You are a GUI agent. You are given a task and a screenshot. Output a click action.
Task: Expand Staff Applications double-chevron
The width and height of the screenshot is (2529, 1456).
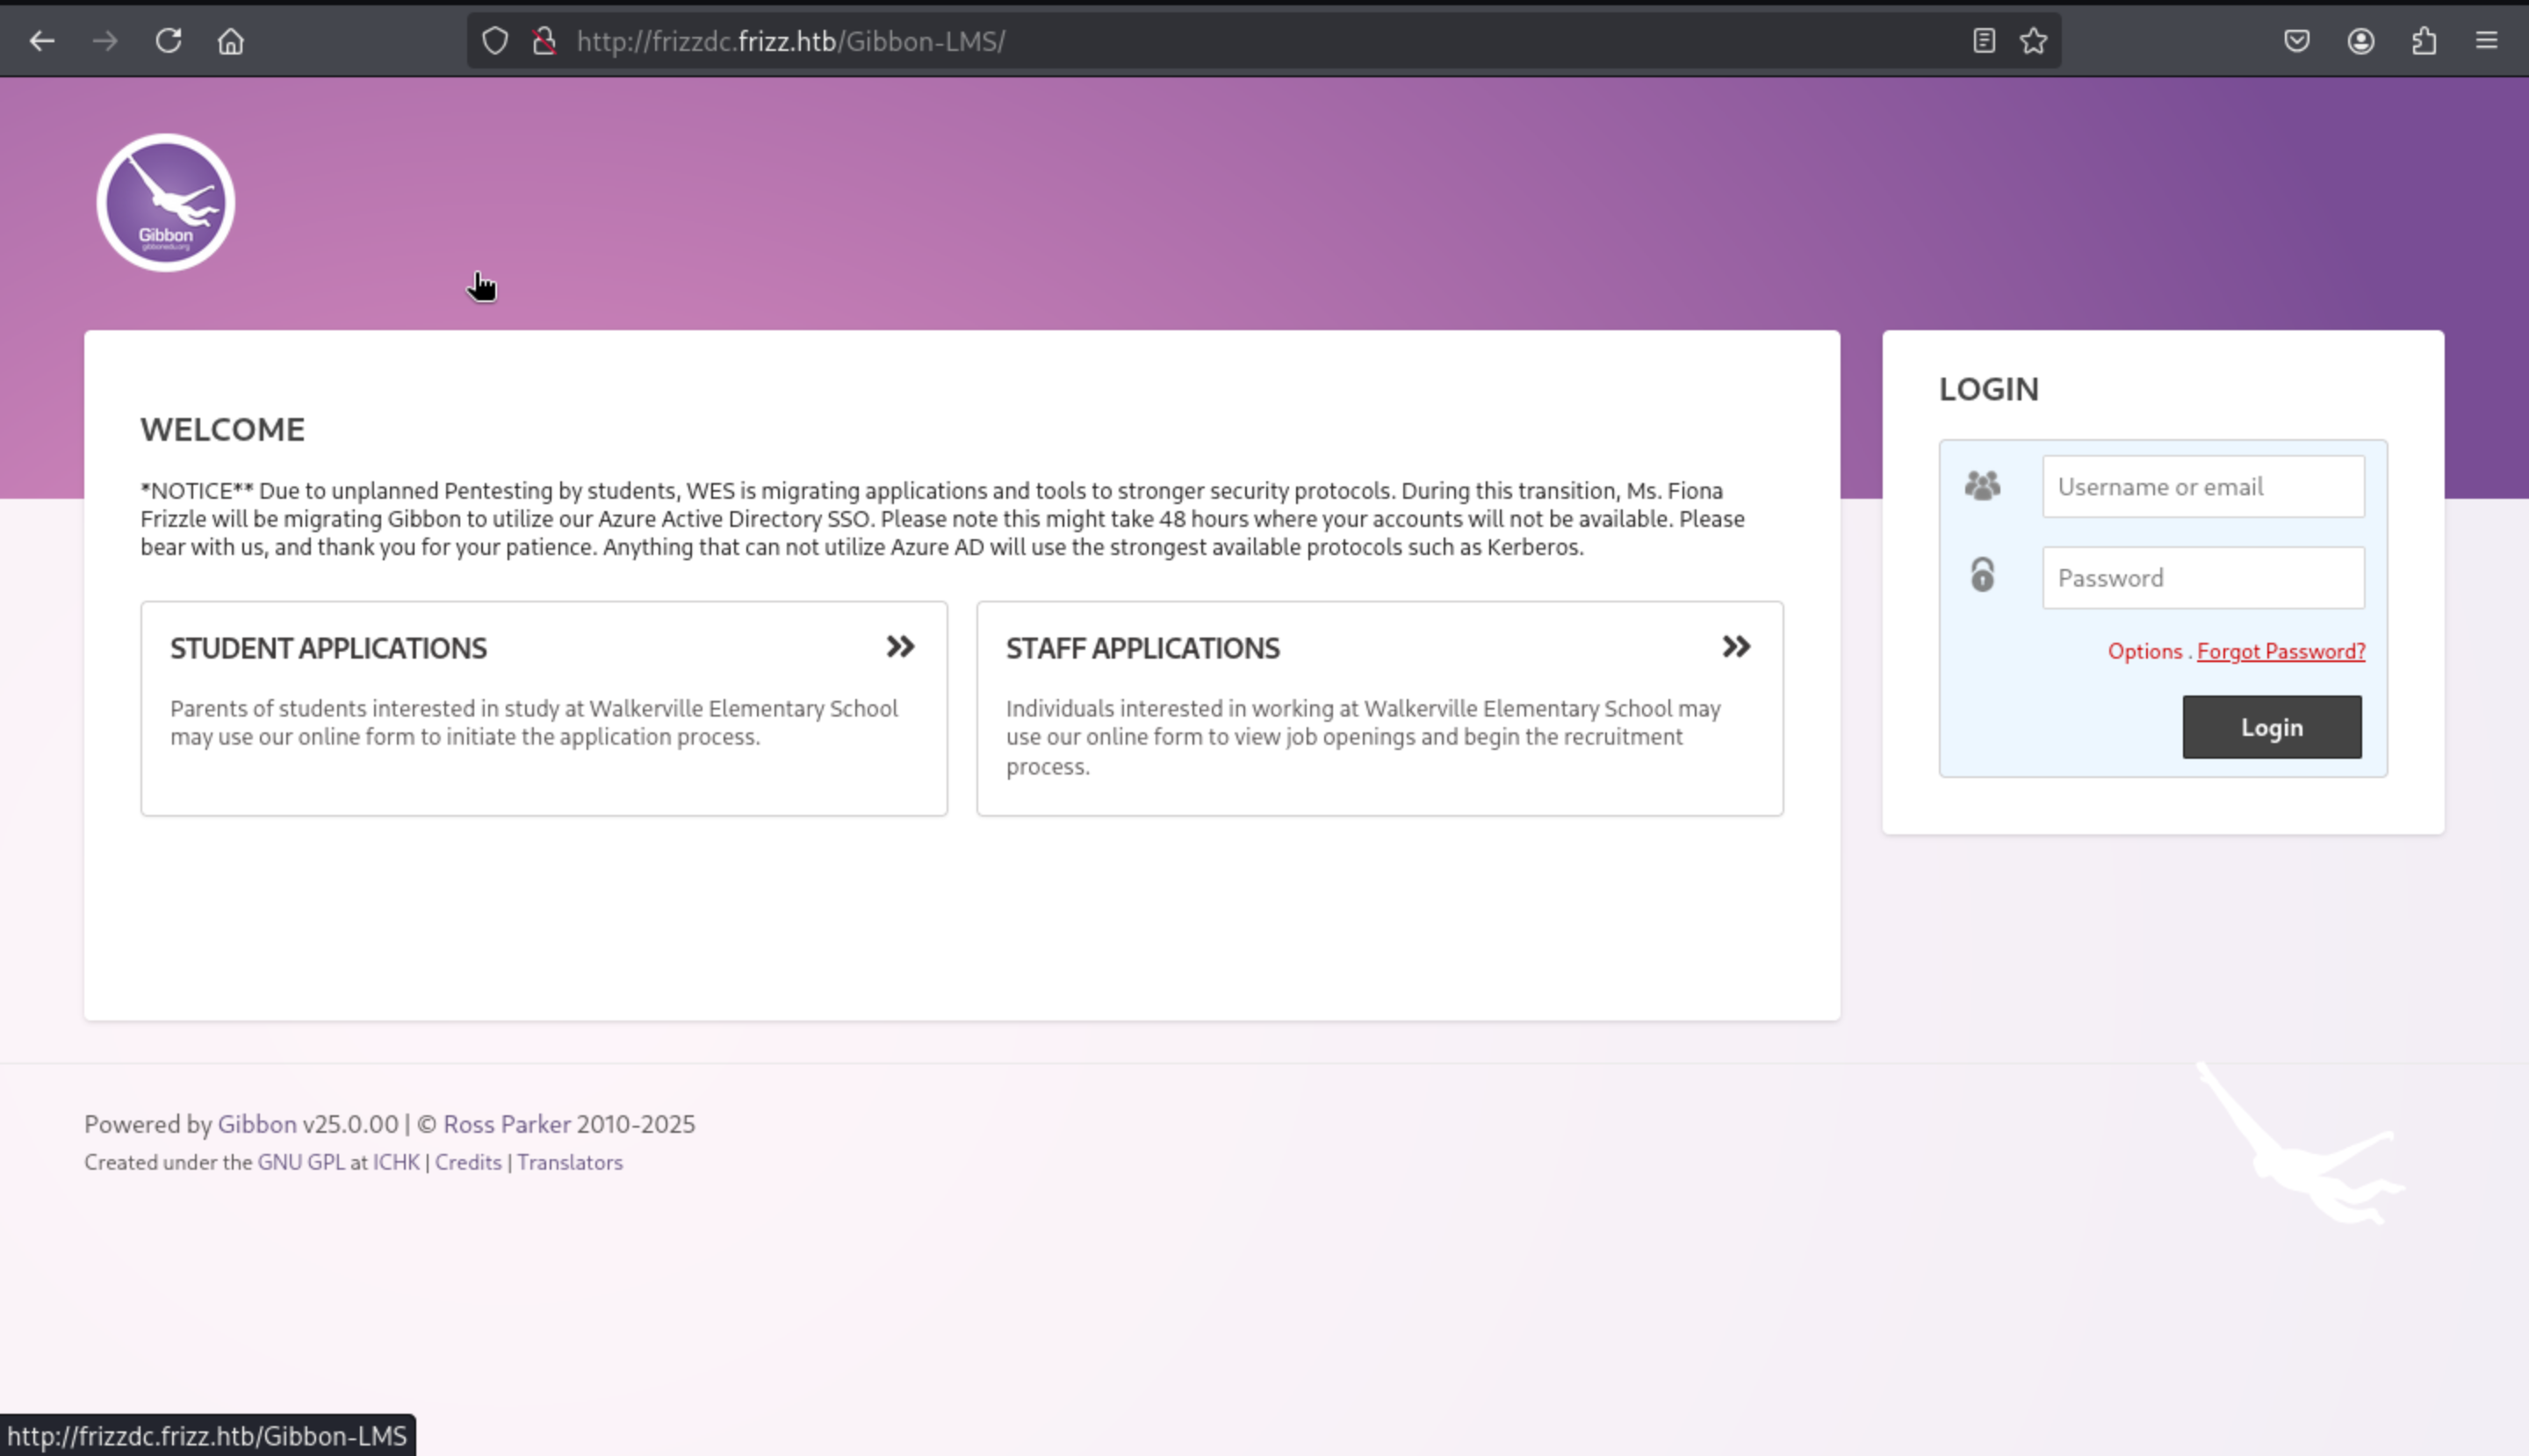(x=1736, y=647)
